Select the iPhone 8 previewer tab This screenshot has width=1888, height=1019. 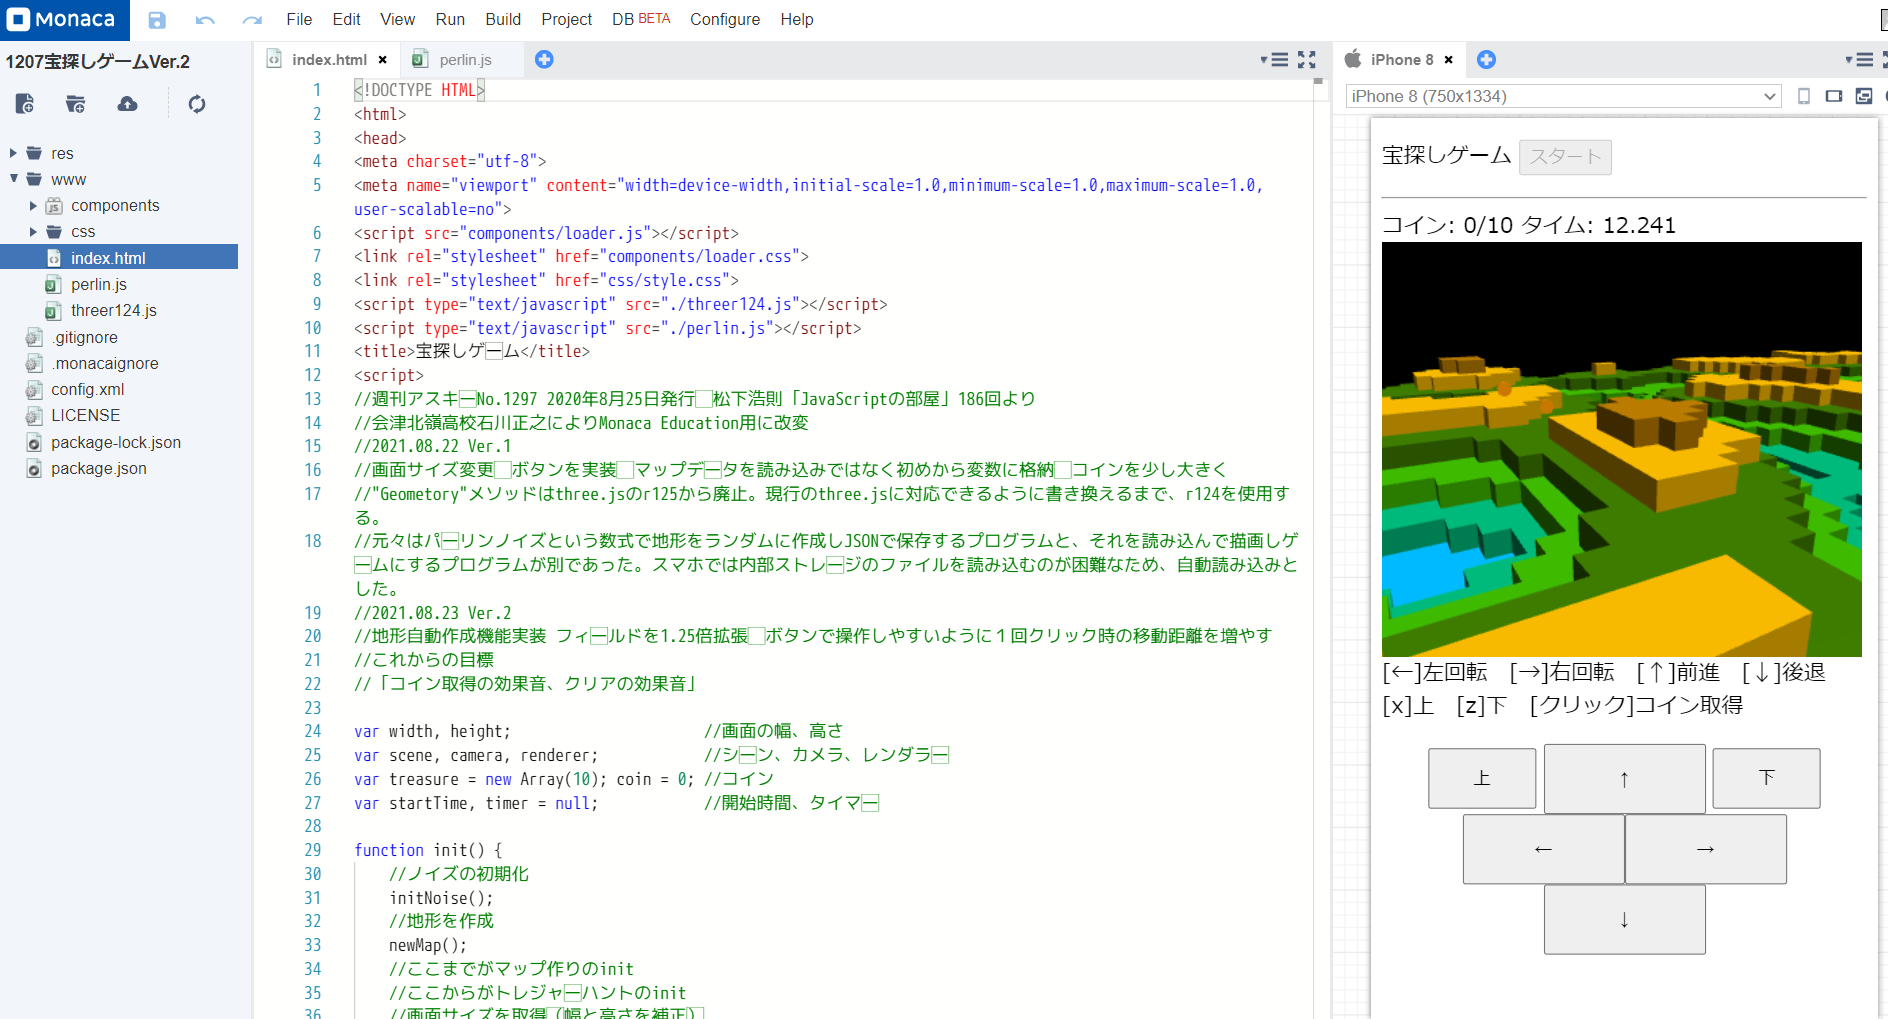coord(1401,60)
